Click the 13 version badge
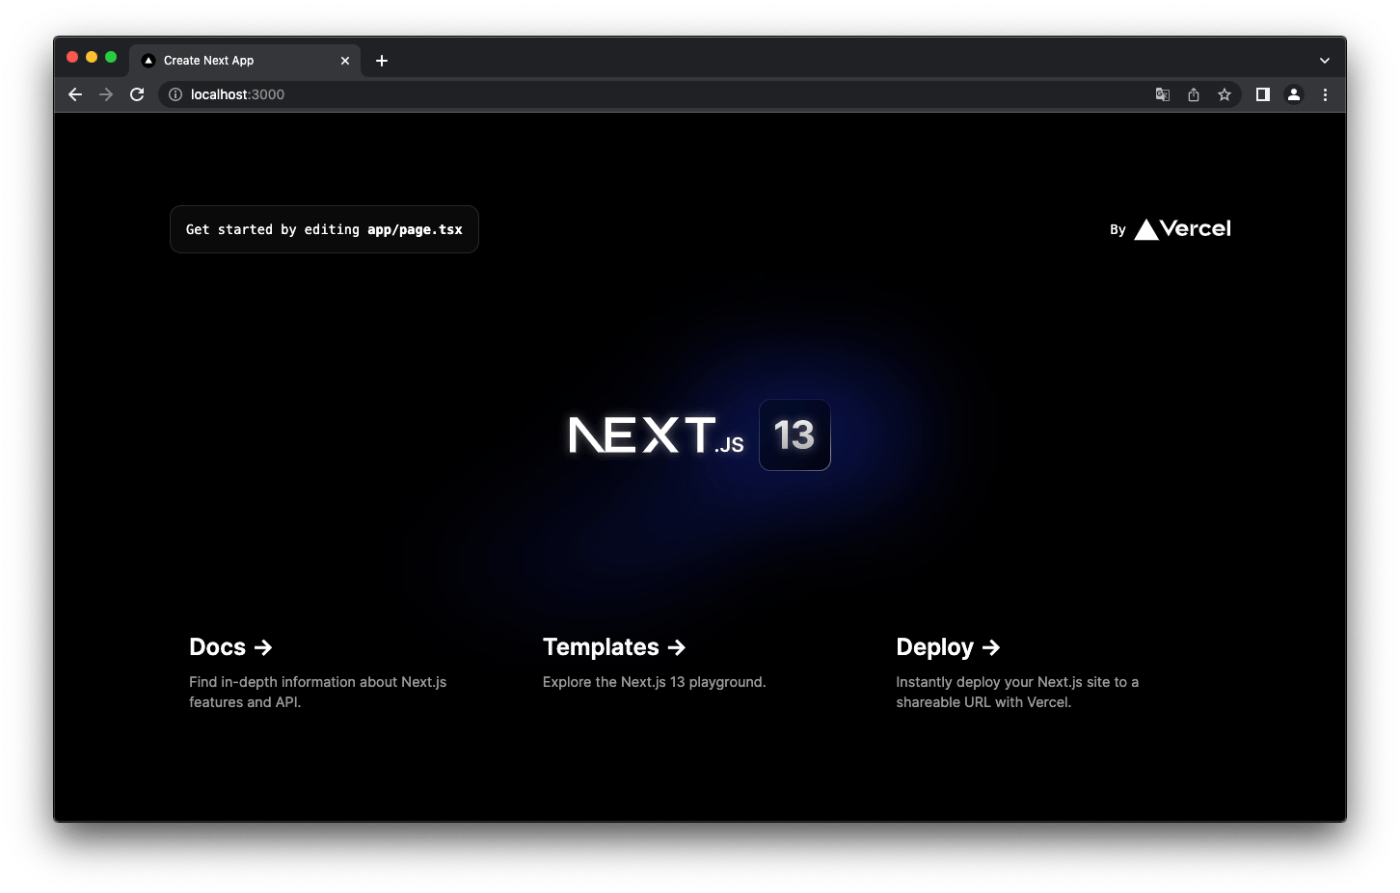The height and width of the screenshot is (893, 1400). coord(795,435)
